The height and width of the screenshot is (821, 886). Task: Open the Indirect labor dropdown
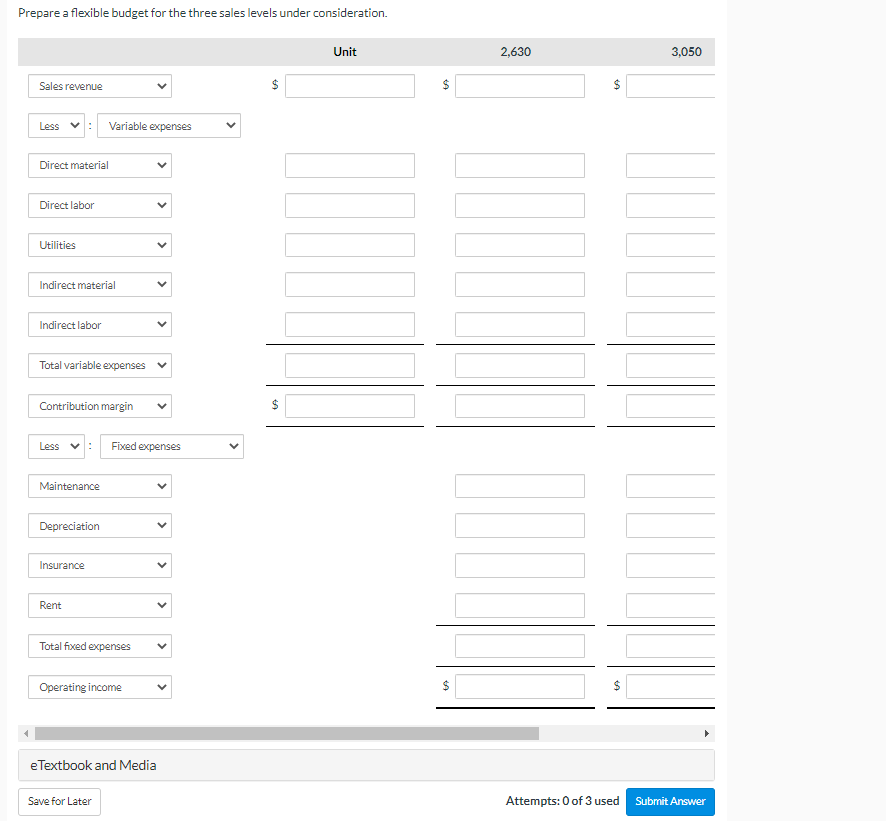(x=100, y=325)
